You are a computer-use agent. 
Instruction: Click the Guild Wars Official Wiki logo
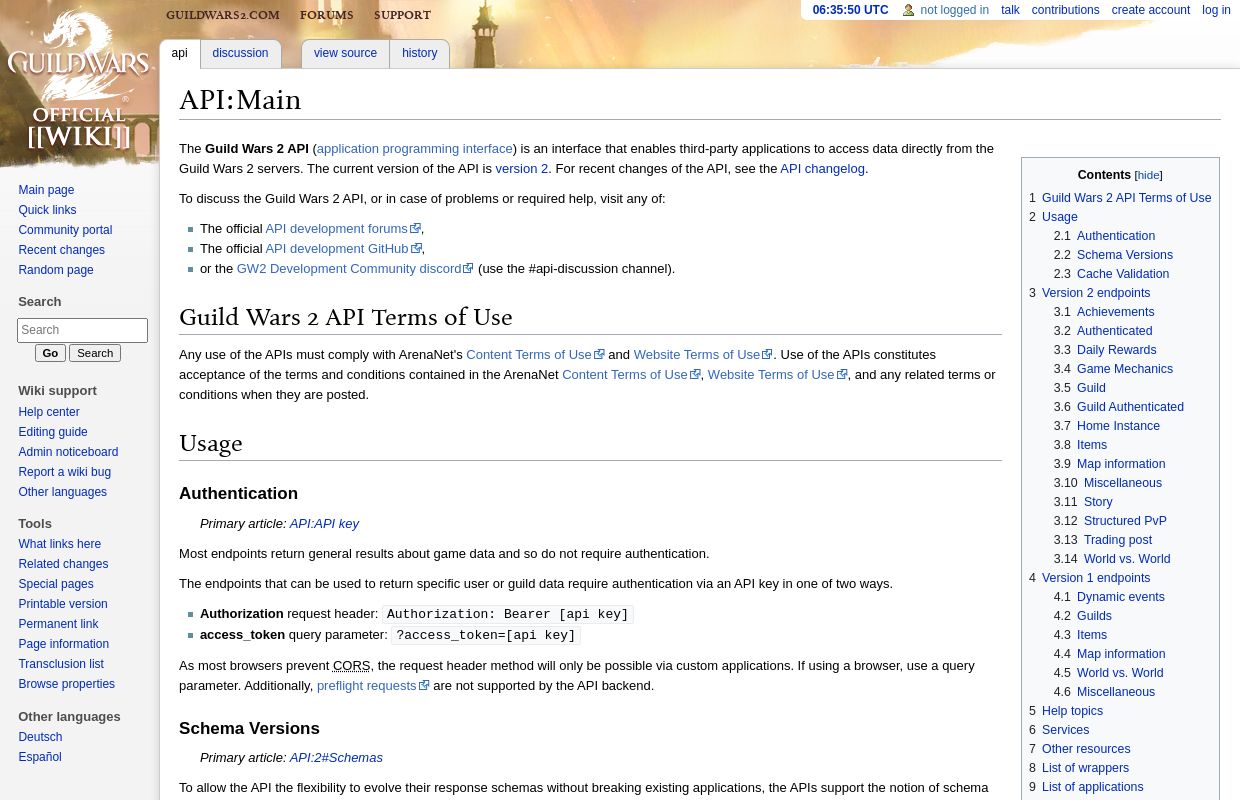point(79,83)
